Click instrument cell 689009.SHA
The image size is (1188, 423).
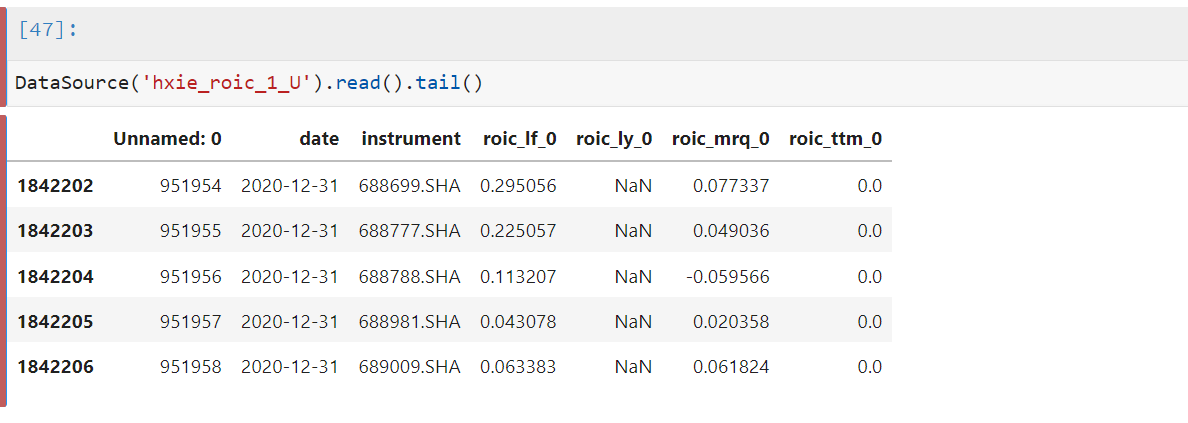410,368
